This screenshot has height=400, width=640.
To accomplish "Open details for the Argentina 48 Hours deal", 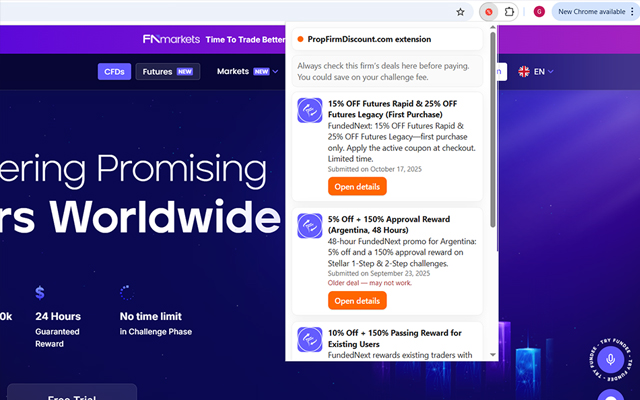I will click(x=357, y=301).
